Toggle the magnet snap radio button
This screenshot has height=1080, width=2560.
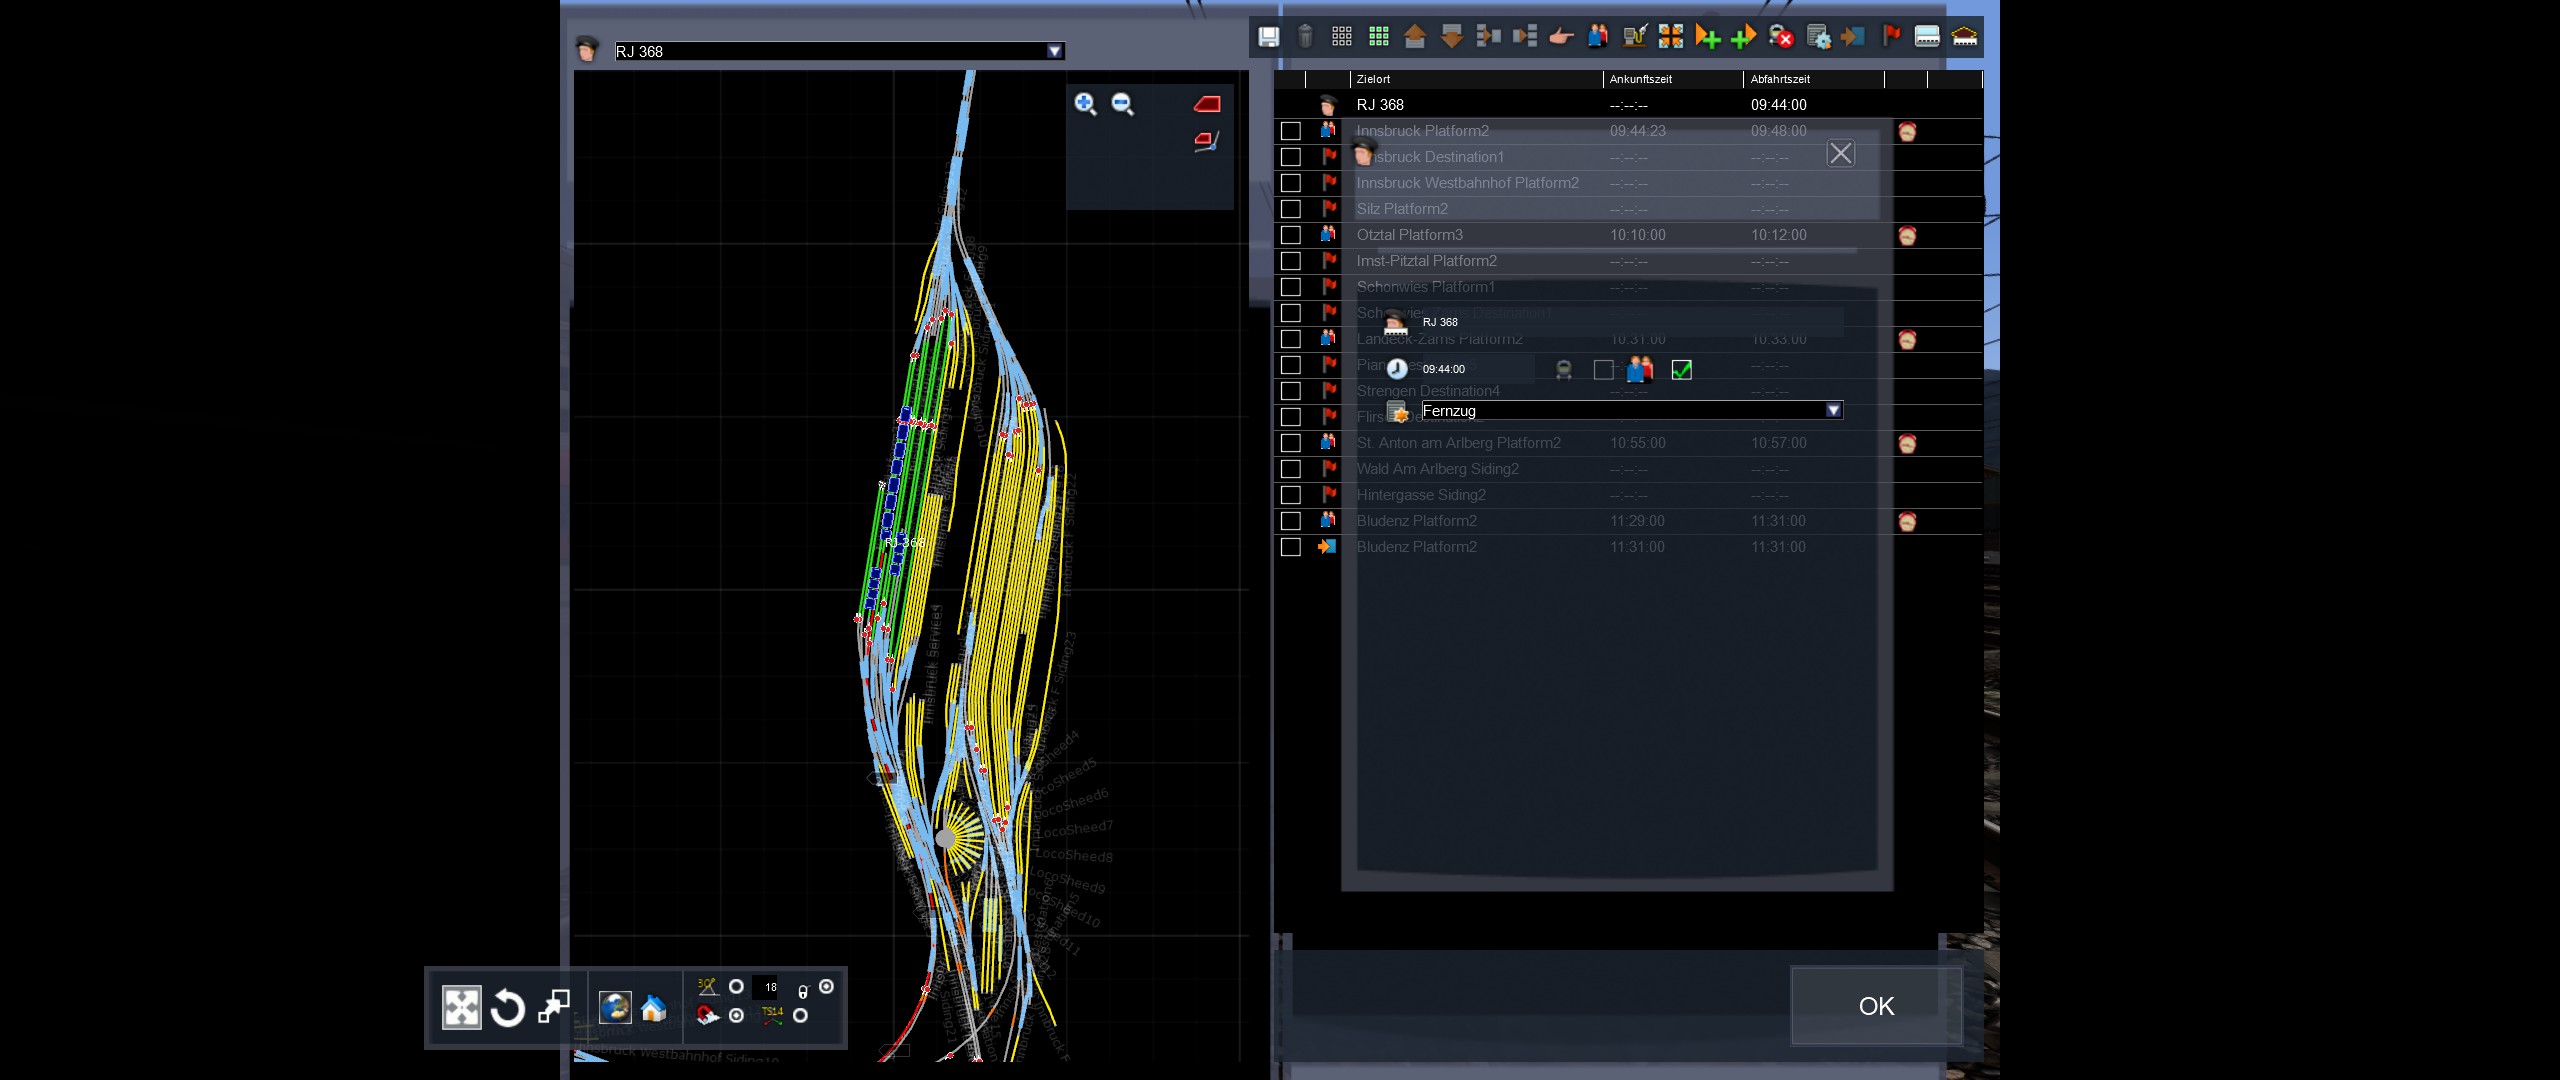click(737, 1016)
